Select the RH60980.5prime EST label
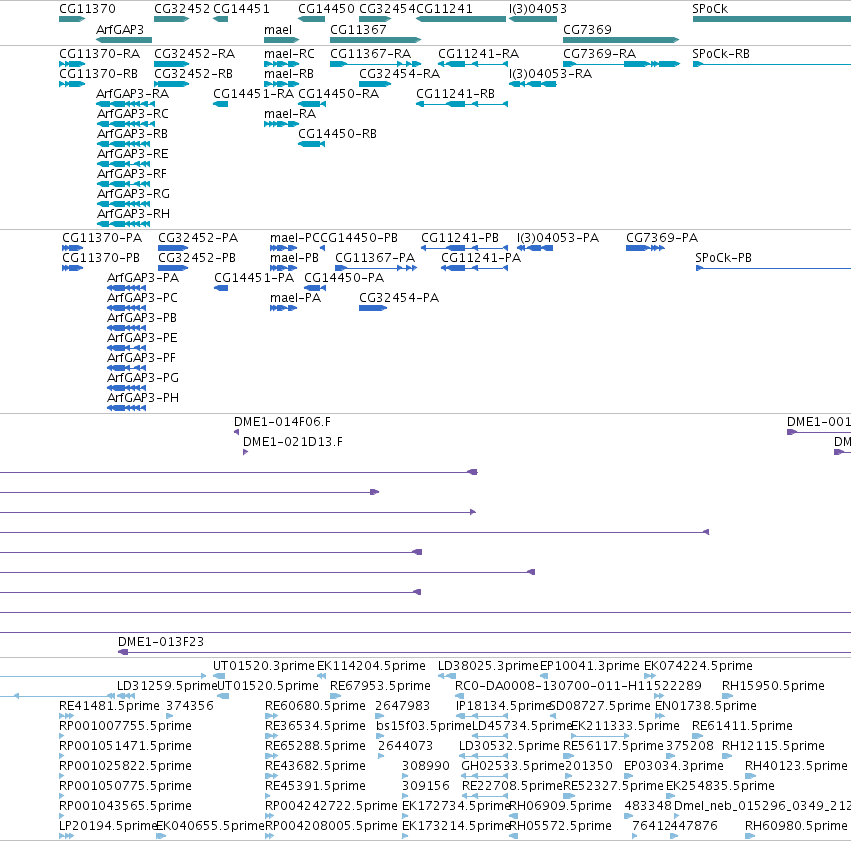The width and height of the screenshot is (851, 841). point(796,826)
